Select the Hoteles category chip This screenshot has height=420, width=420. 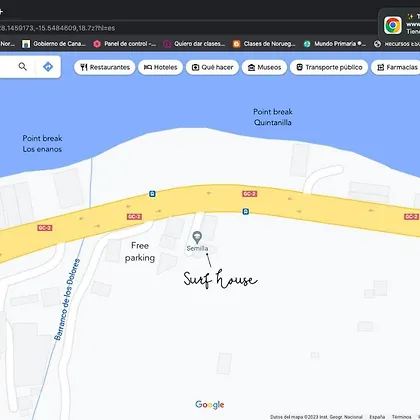click(161, 67)
